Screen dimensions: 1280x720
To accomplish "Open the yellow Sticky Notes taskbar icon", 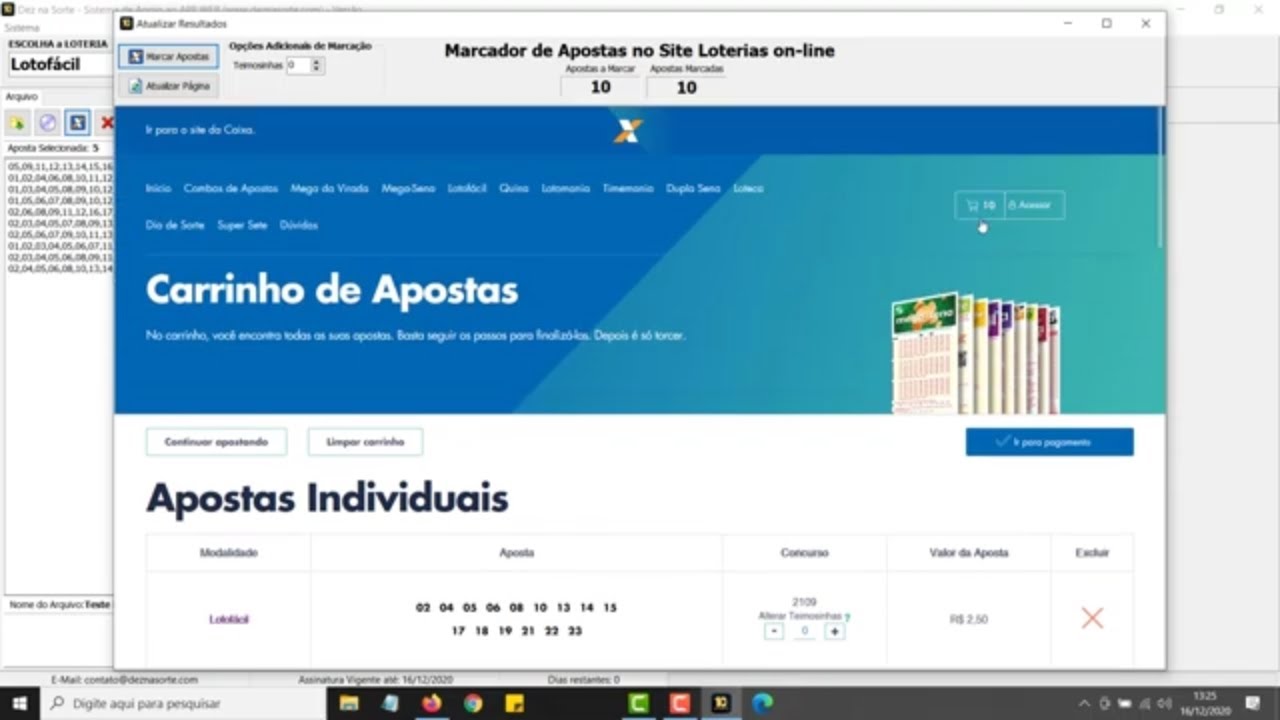I will click(x=514, y=703).
